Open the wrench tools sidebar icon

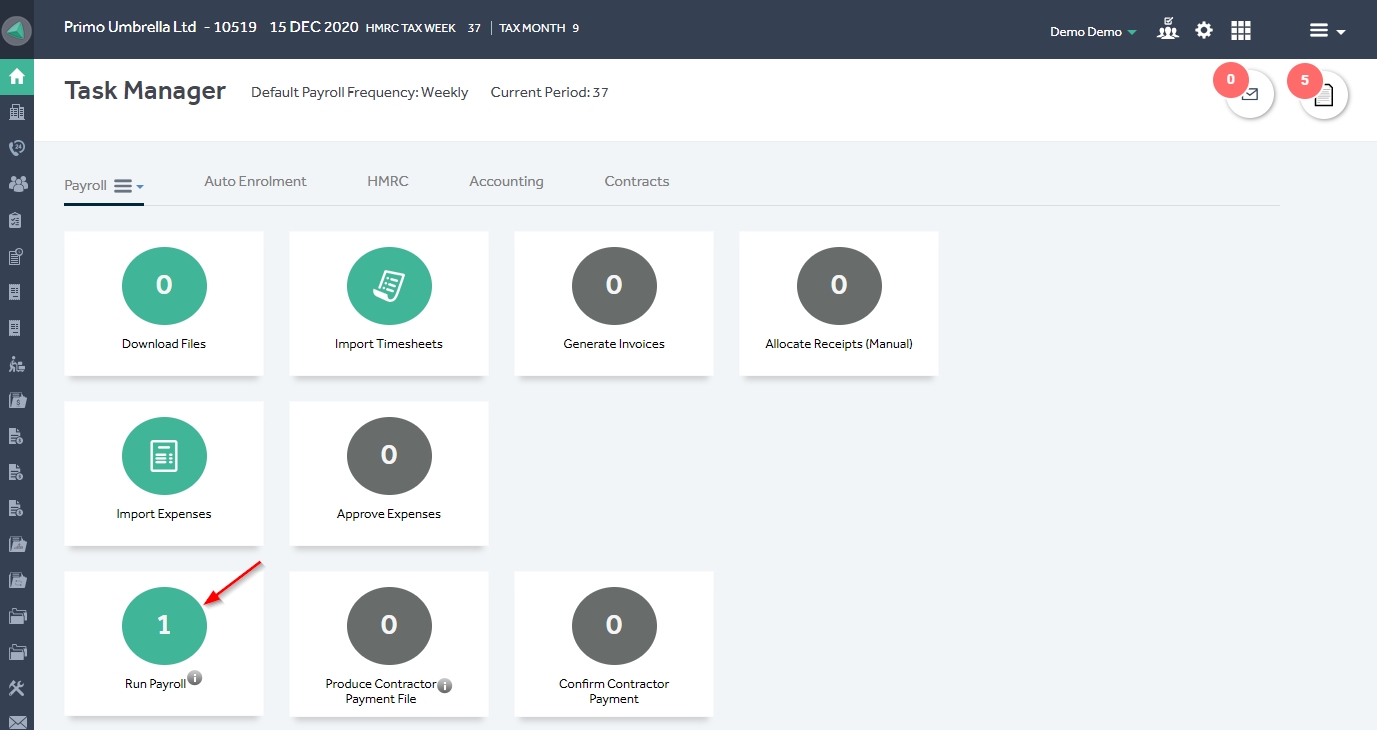[17, 688]
